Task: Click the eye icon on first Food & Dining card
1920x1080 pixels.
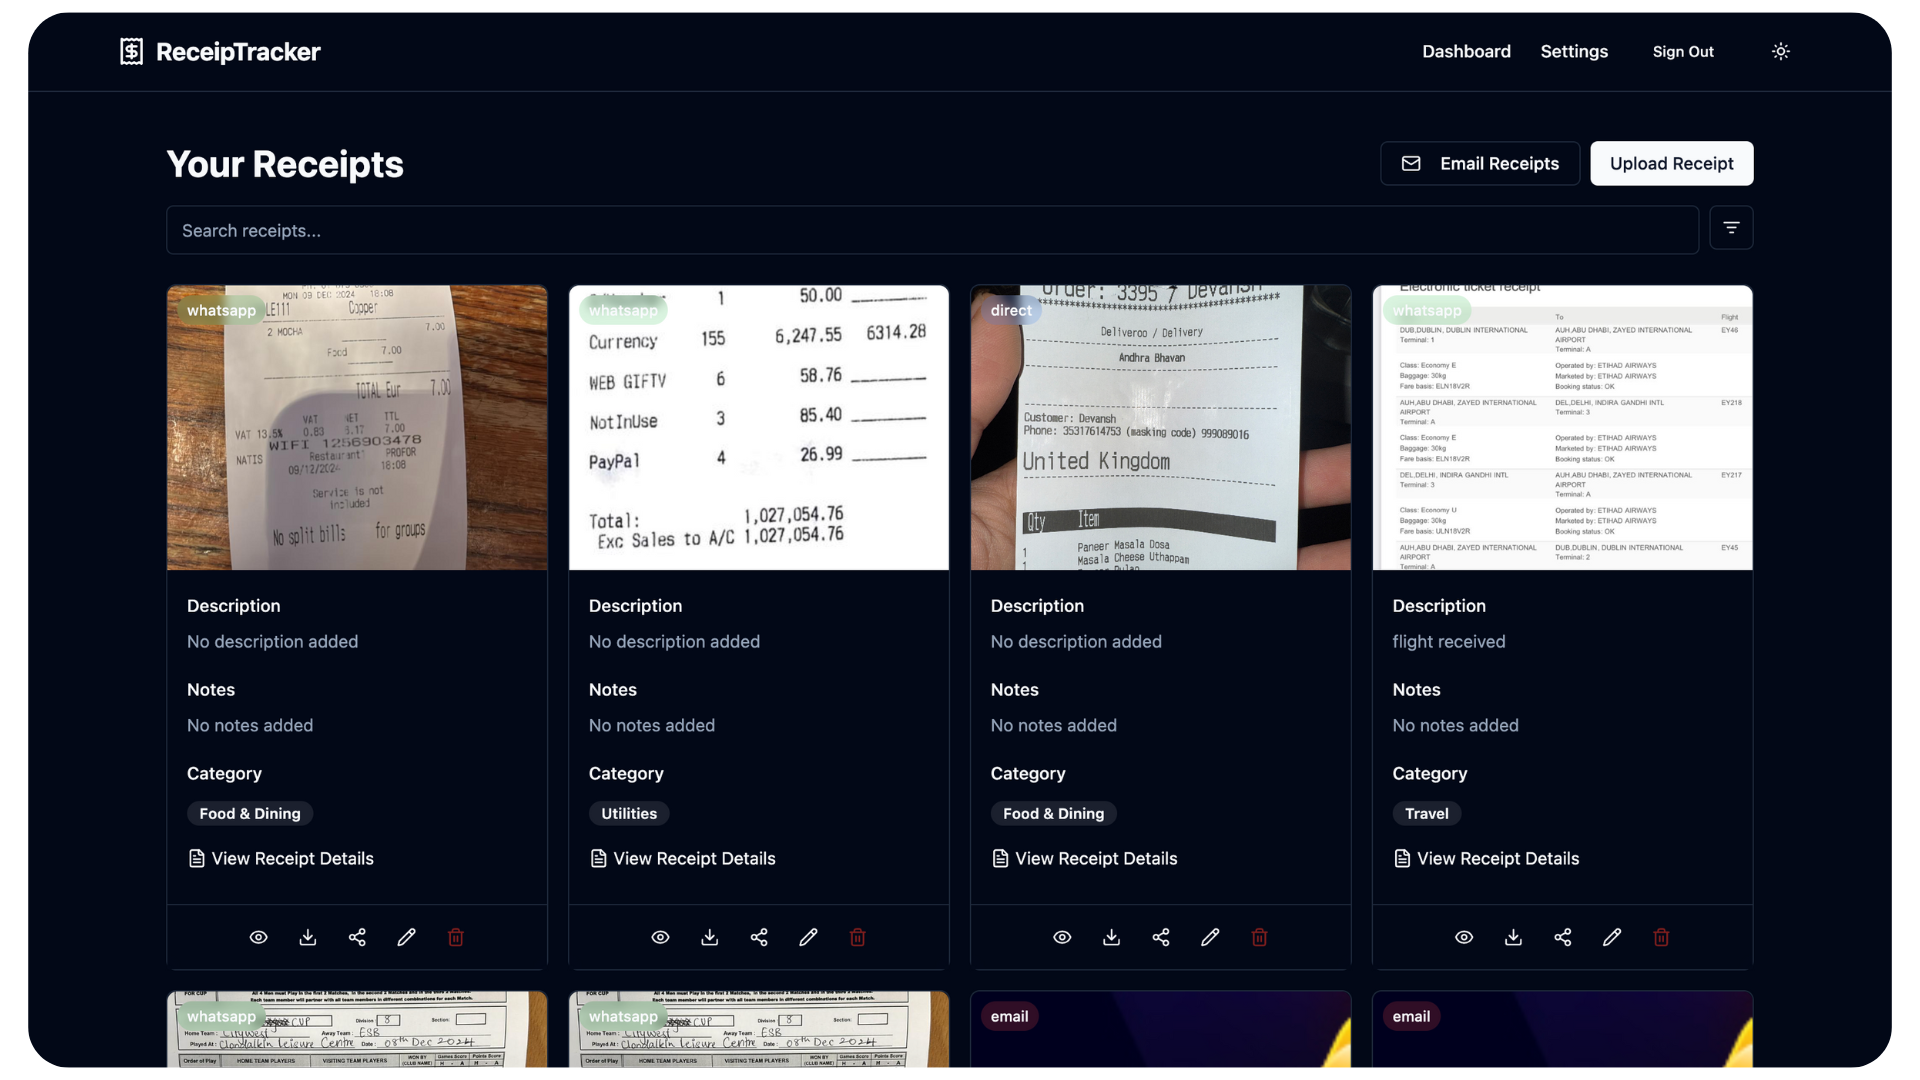Action: click(x=258, y=937)
